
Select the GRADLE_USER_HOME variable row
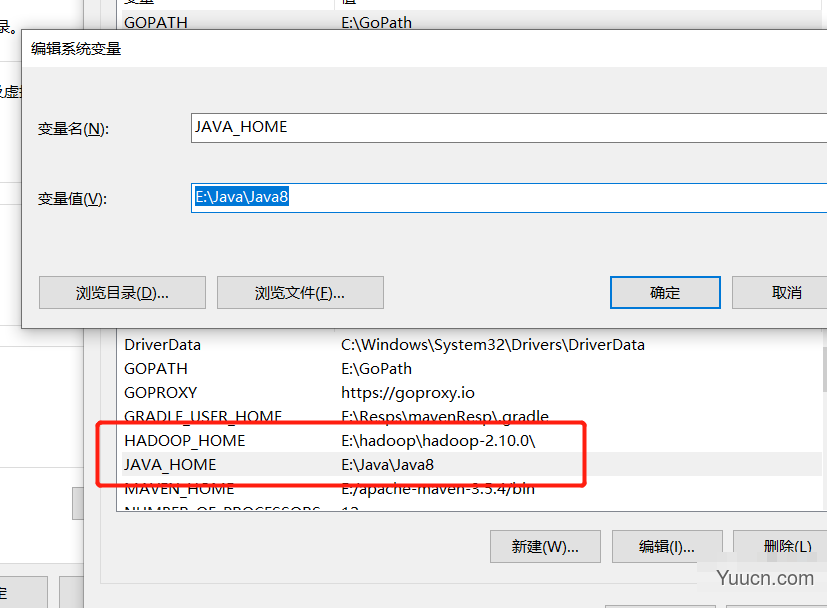click(x=472, y=417)
